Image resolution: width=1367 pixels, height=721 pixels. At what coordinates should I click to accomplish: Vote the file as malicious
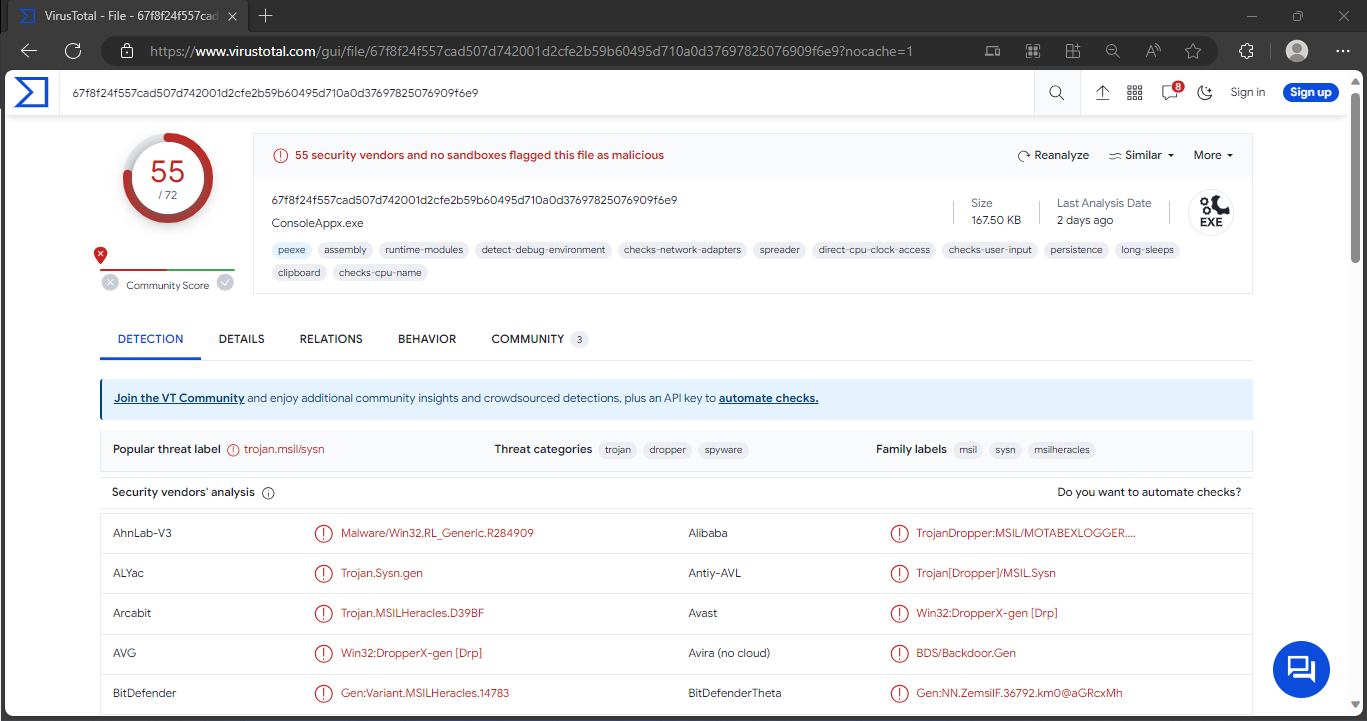110,283
